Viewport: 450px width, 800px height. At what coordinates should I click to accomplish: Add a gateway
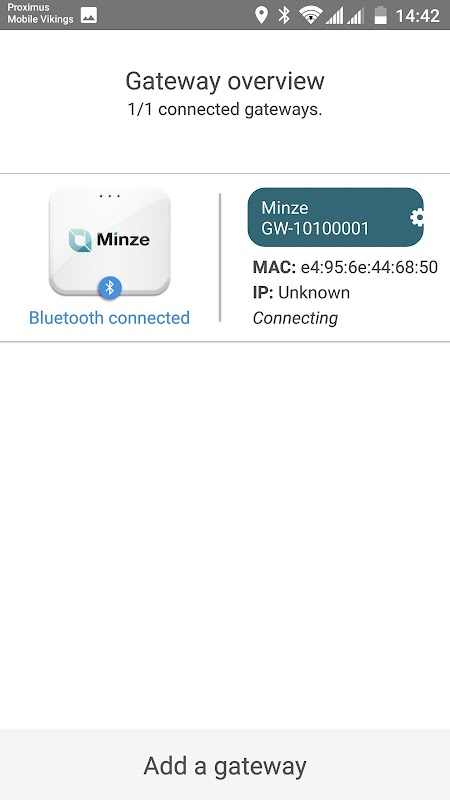pyautogui.click(x=225, y=765)
